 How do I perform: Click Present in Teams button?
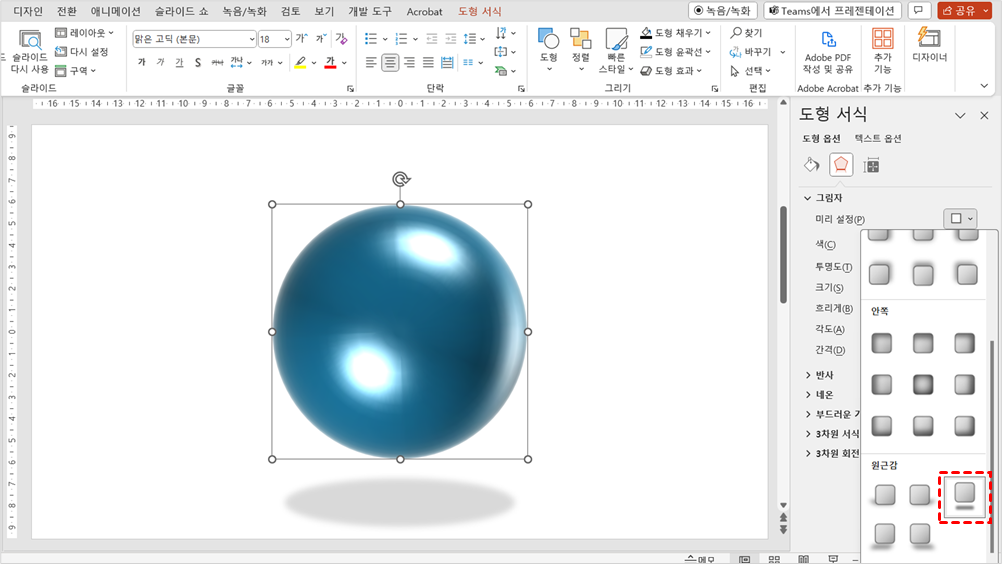[832, 11]
